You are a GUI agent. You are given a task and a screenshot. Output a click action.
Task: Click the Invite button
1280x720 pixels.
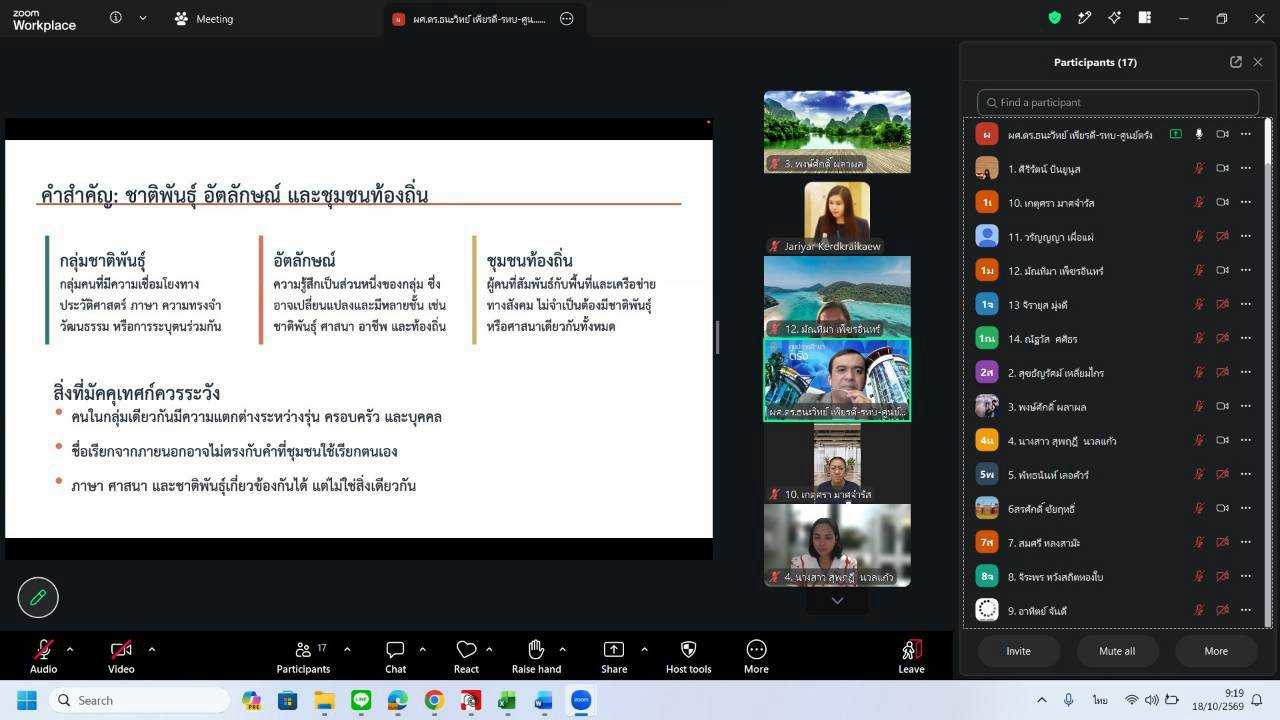(1018, 651)
